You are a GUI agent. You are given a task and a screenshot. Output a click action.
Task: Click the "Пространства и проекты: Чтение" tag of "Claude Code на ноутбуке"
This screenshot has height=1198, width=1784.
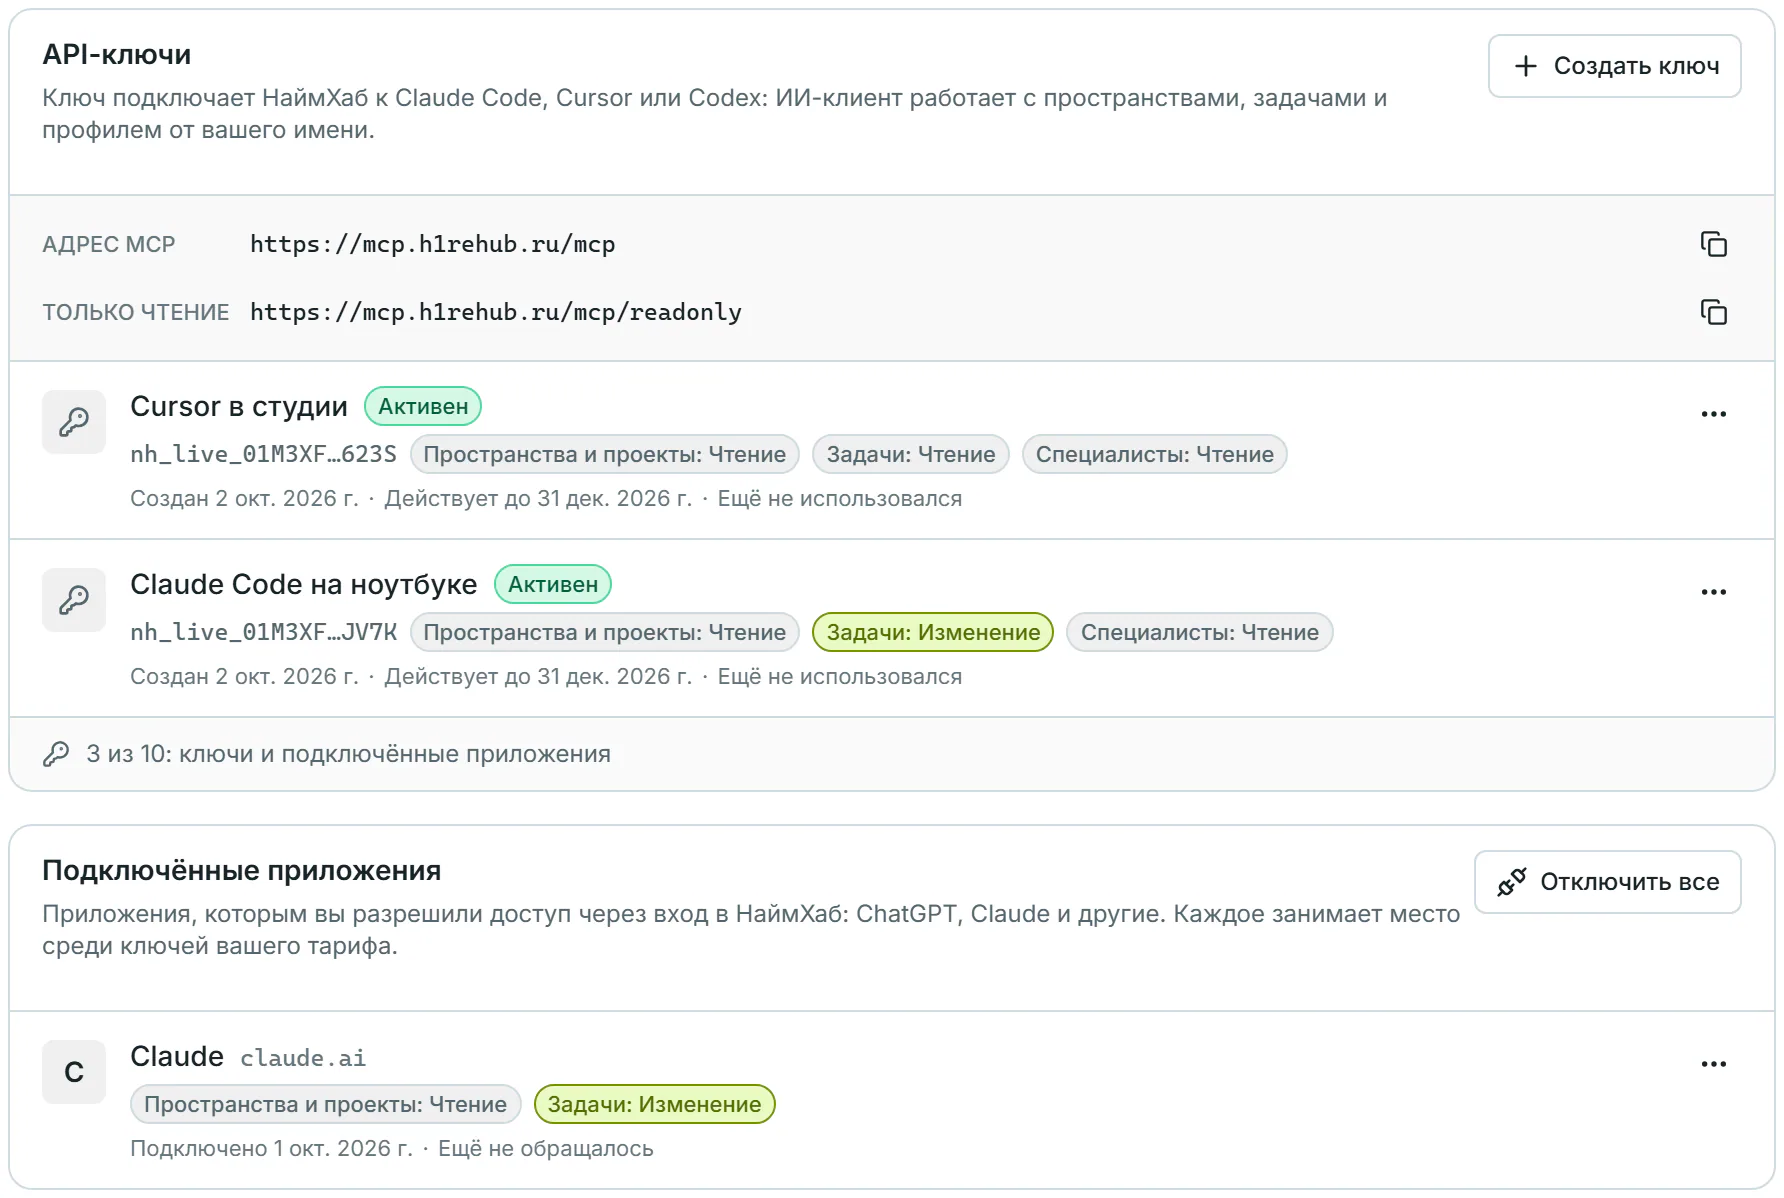(x=604, y=632)
